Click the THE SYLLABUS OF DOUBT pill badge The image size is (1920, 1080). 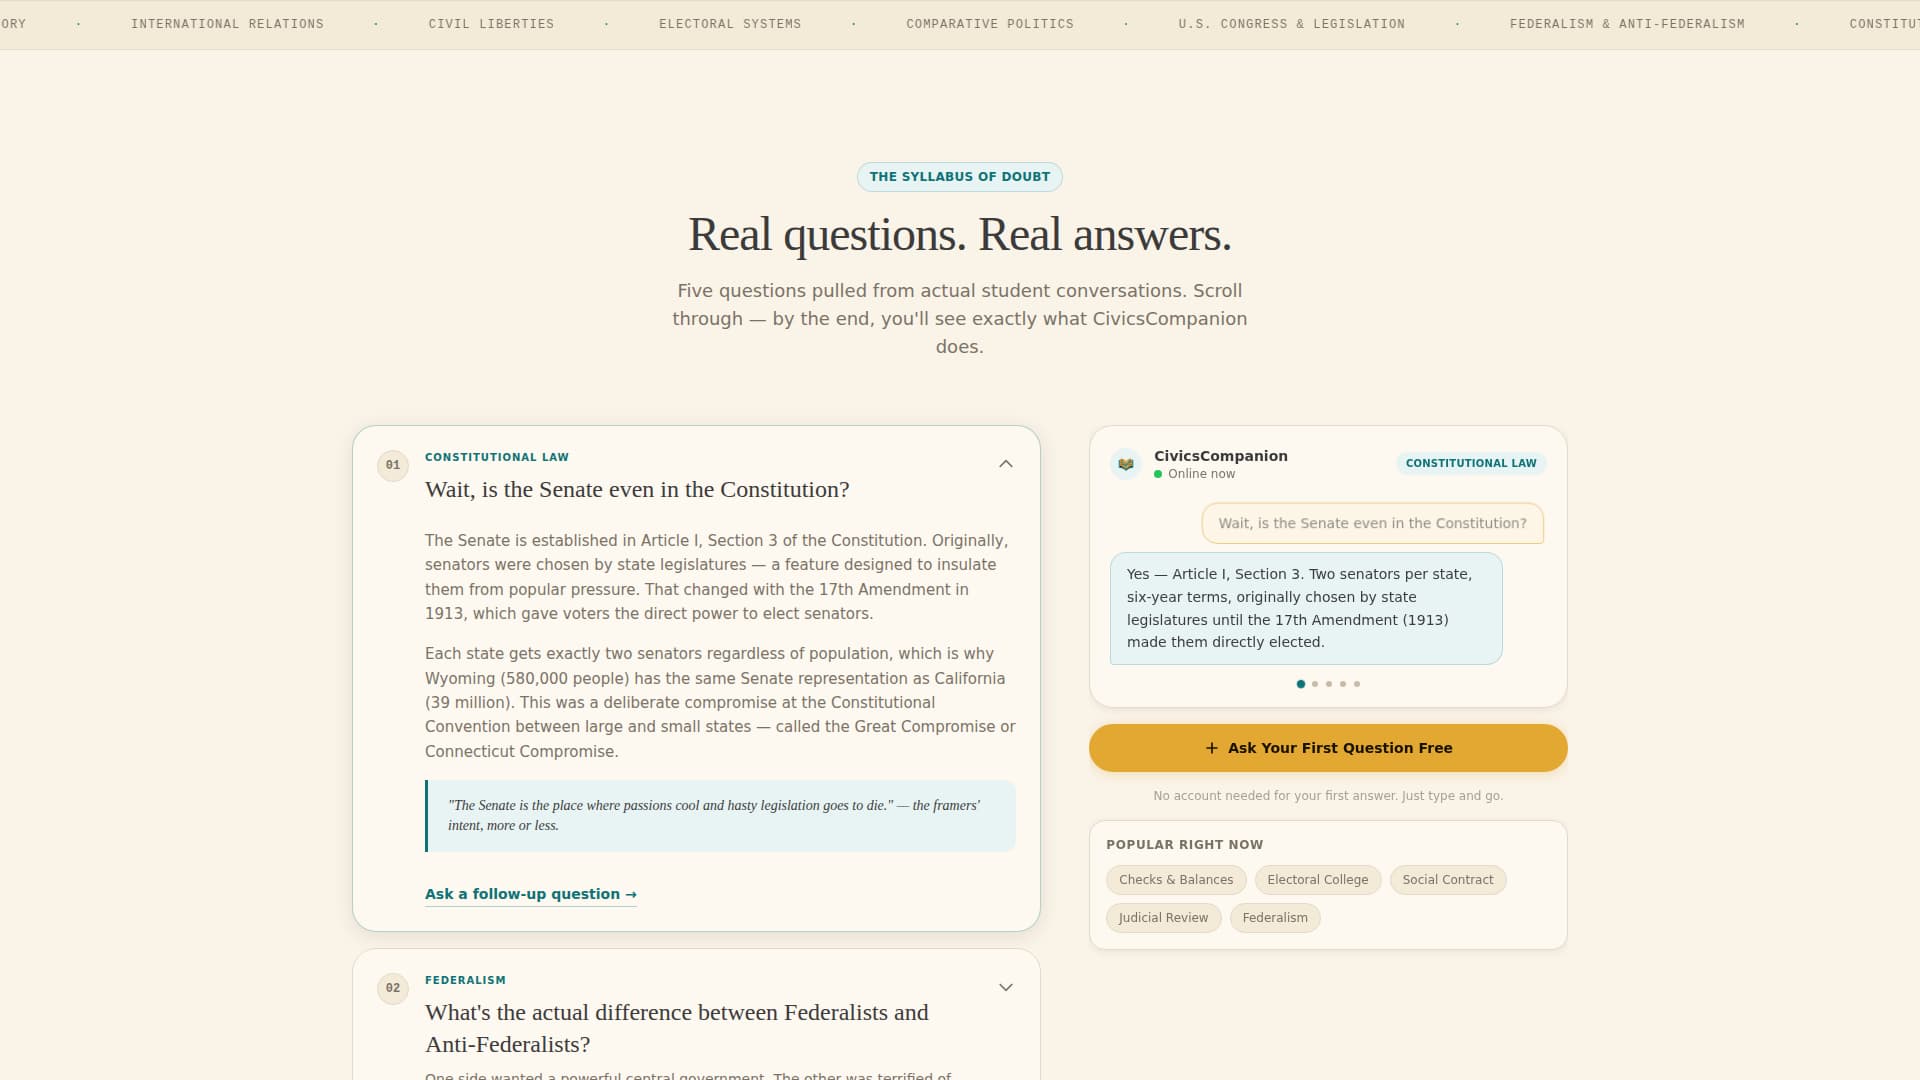coord(959,177)
